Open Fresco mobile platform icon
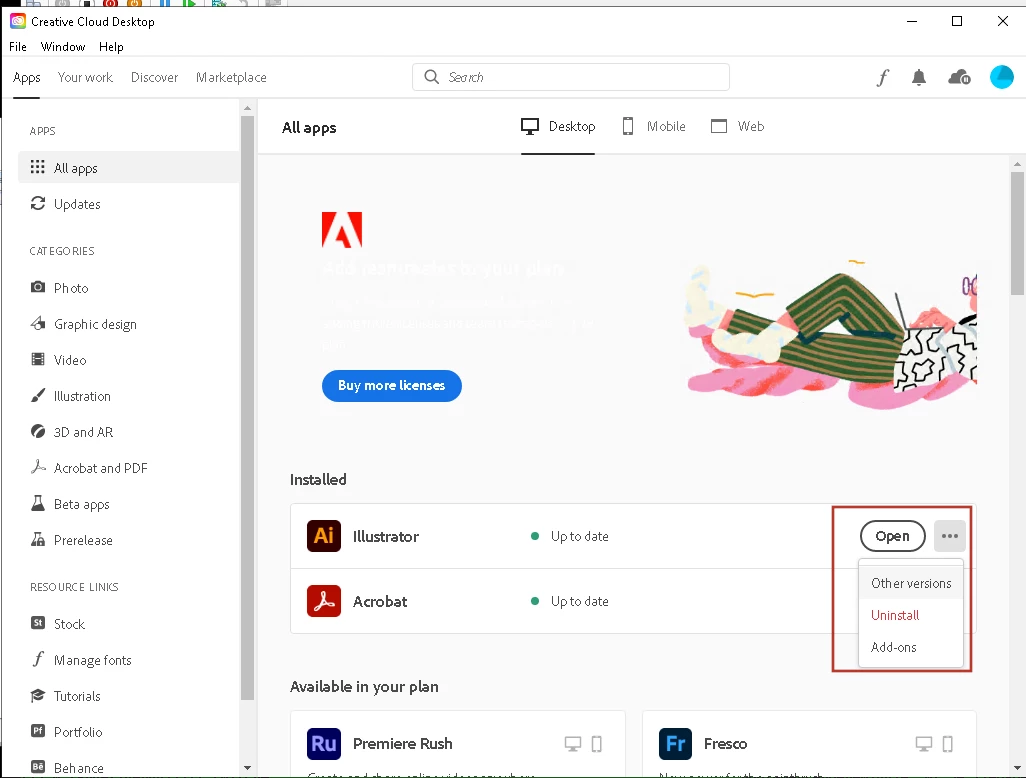 point(947,744)
